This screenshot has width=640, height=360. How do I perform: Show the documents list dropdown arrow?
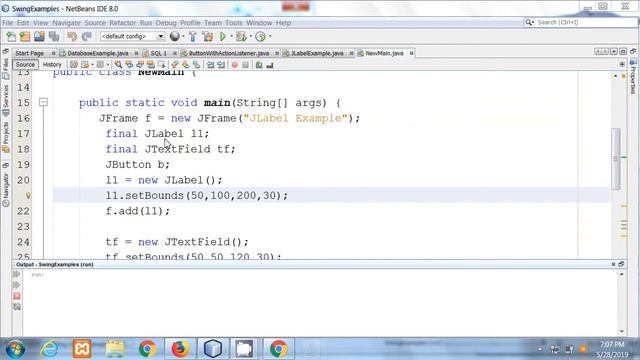613,52
